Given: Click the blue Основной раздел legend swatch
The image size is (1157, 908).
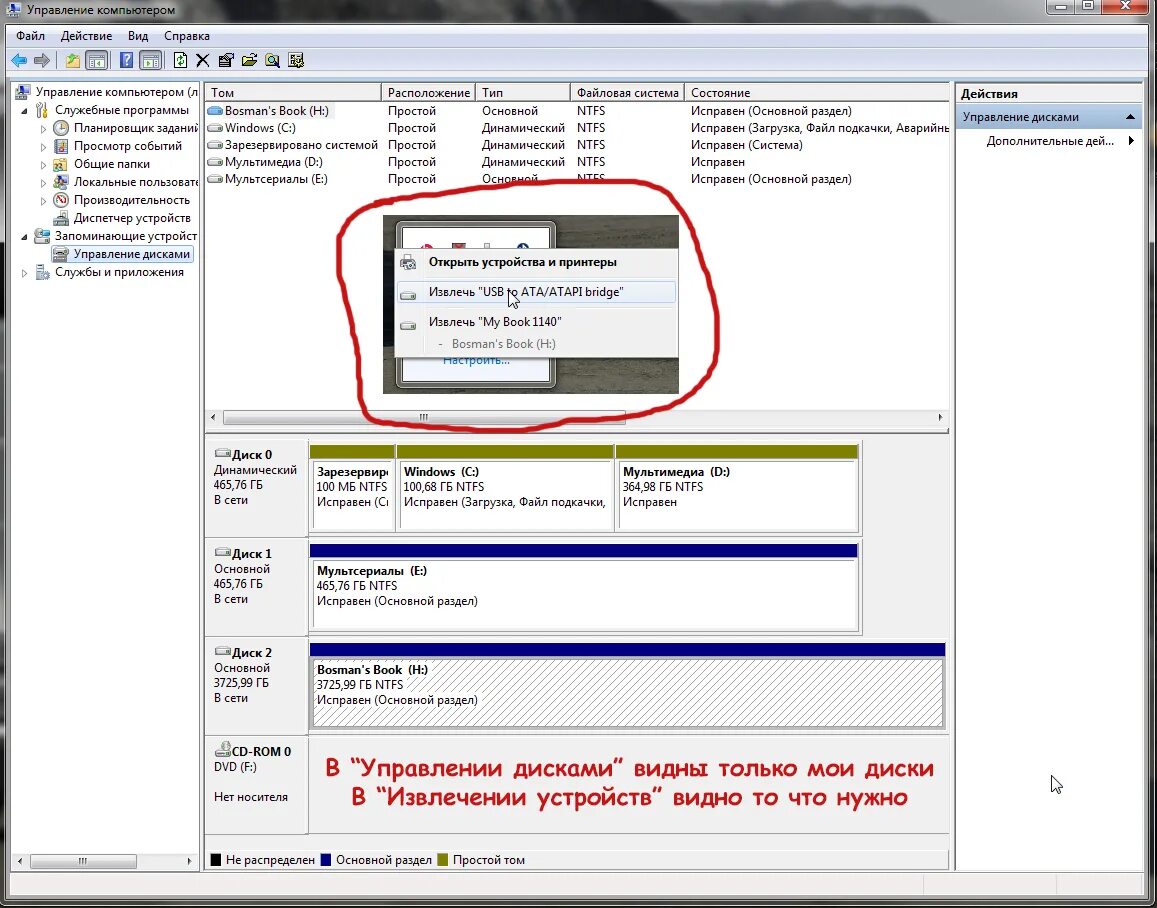Looking at the screenshot, I should (x=325, y=860).
